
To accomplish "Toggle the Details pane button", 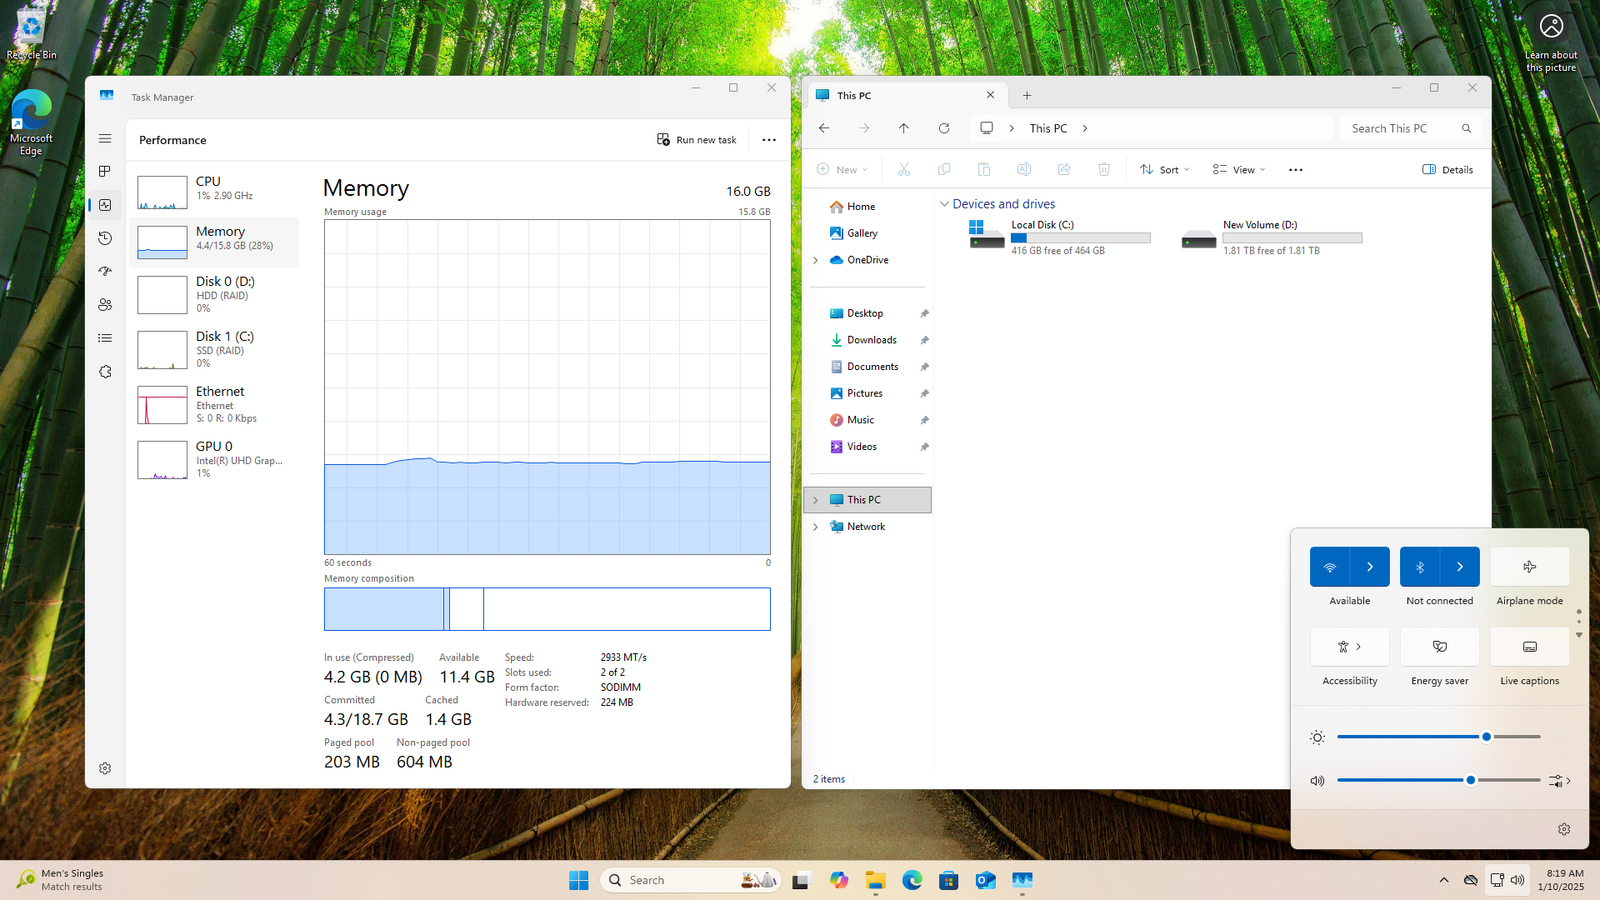I will [1447, 170].
